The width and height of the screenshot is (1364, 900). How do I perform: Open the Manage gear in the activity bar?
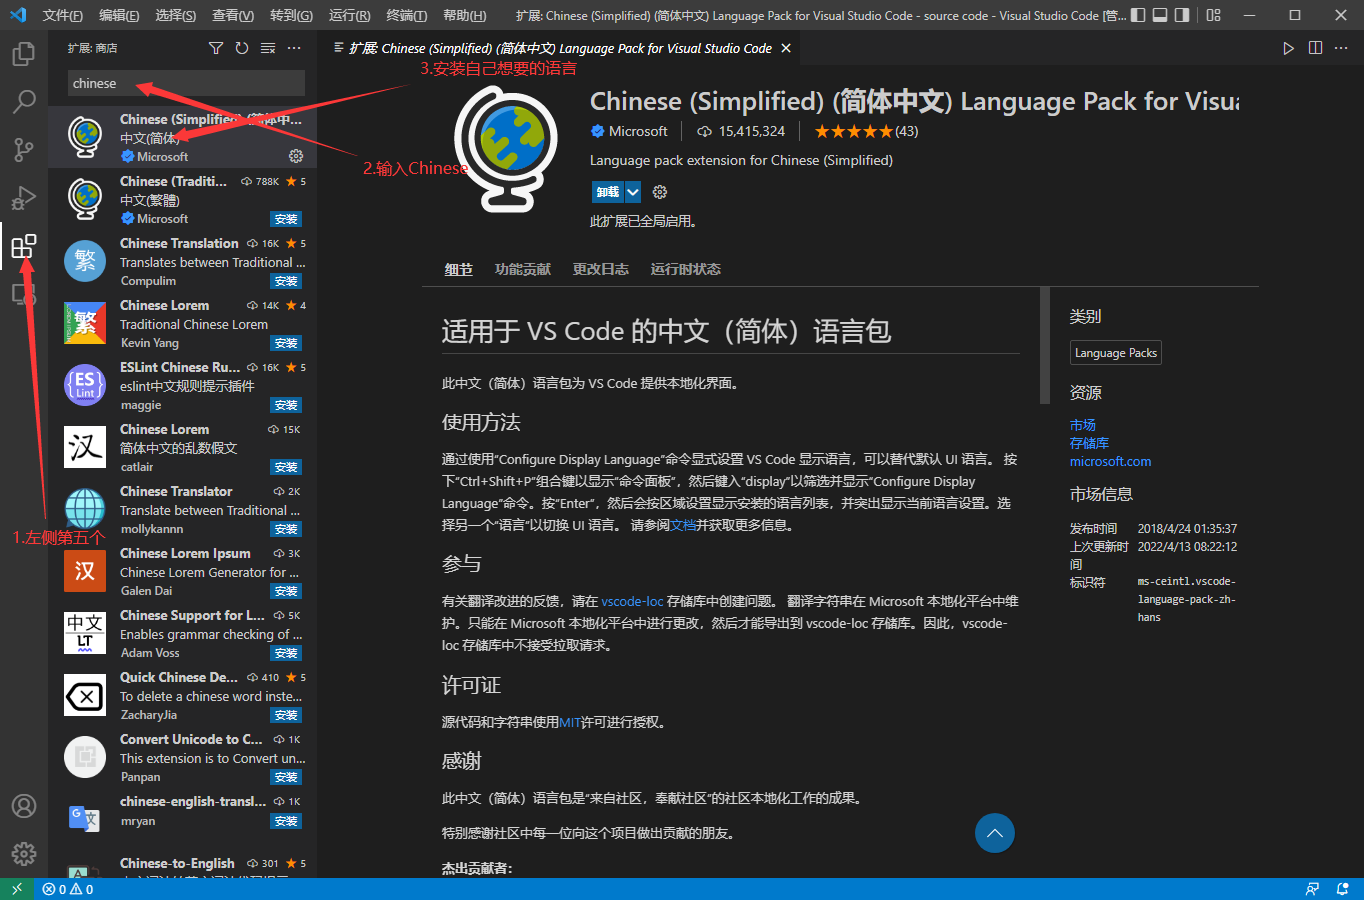pos(24,854)
